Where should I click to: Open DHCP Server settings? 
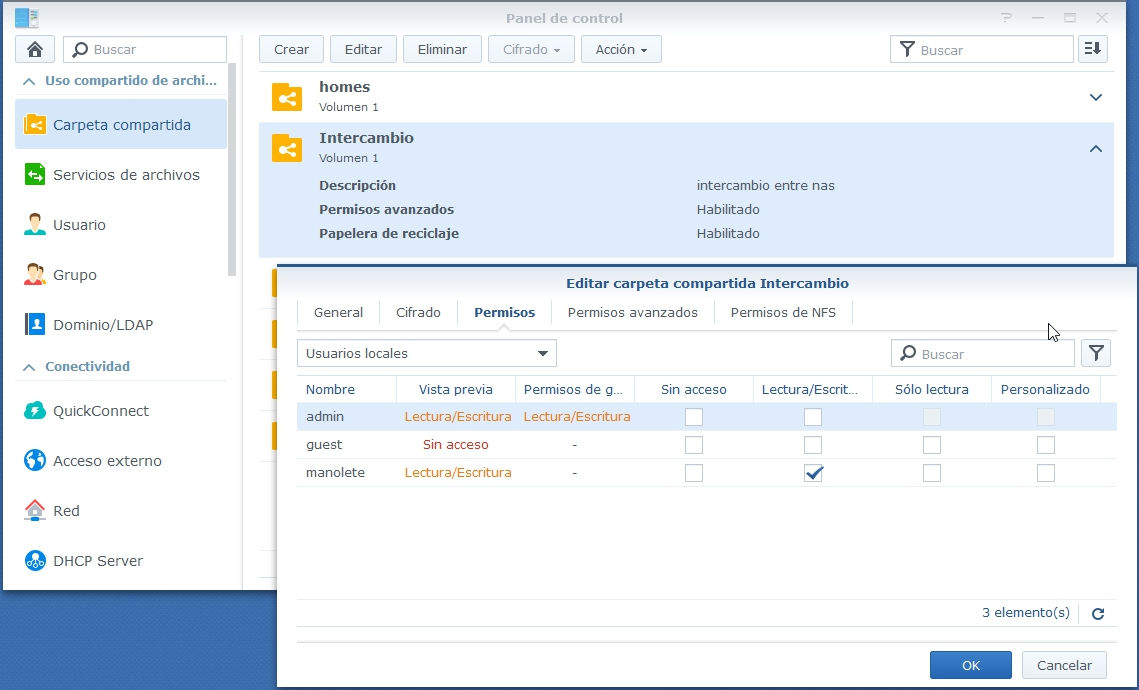tap(97, 561)
